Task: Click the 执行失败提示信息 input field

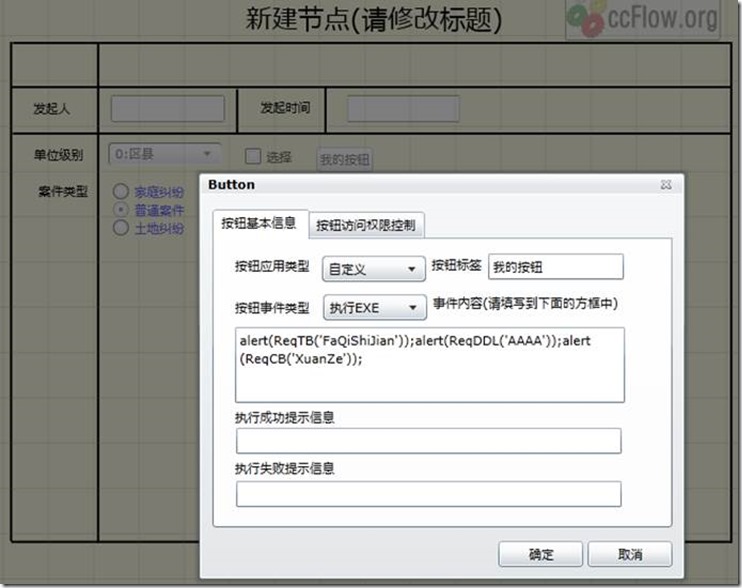Action: 429,494
